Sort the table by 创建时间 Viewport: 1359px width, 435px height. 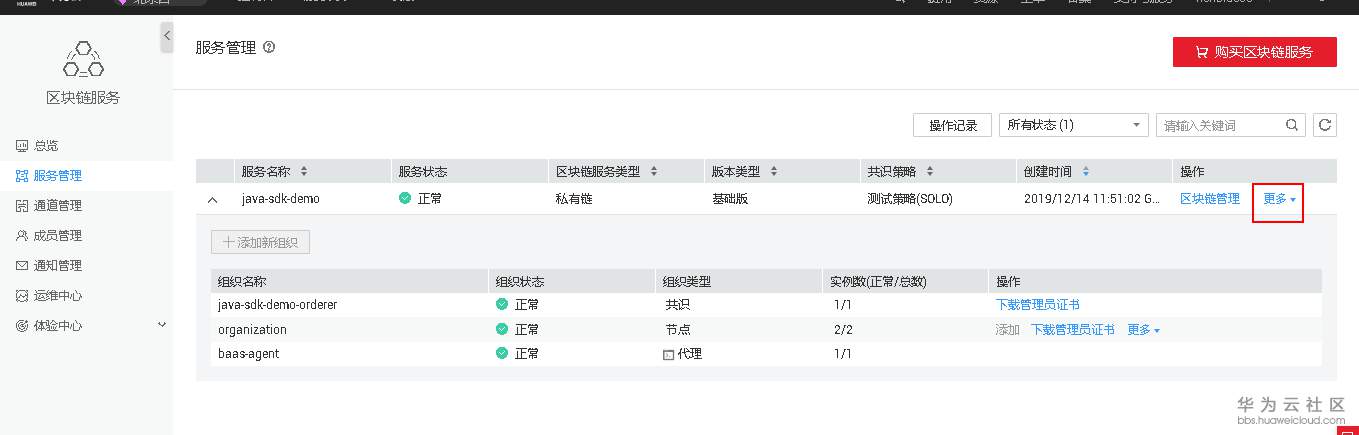[1086, 171]
